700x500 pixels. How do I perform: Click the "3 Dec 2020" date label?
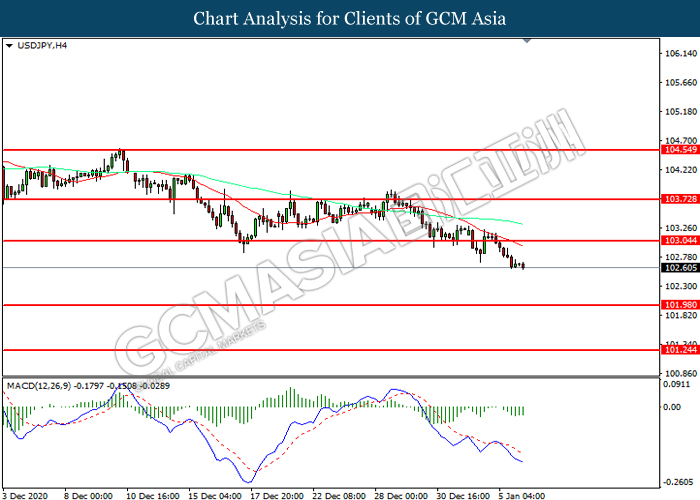[x=25, y=496]
